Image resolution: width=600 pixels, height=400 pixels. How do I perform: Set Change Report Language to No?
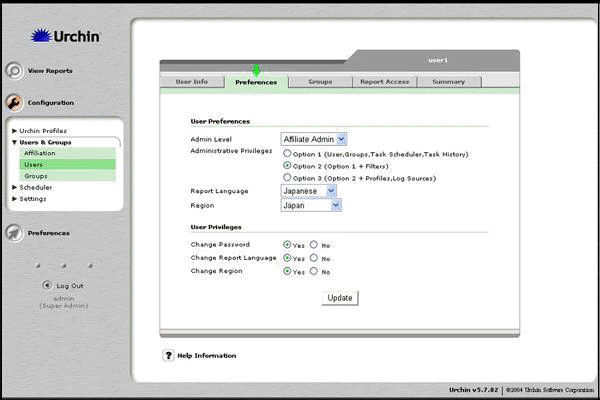click(314, 257)
